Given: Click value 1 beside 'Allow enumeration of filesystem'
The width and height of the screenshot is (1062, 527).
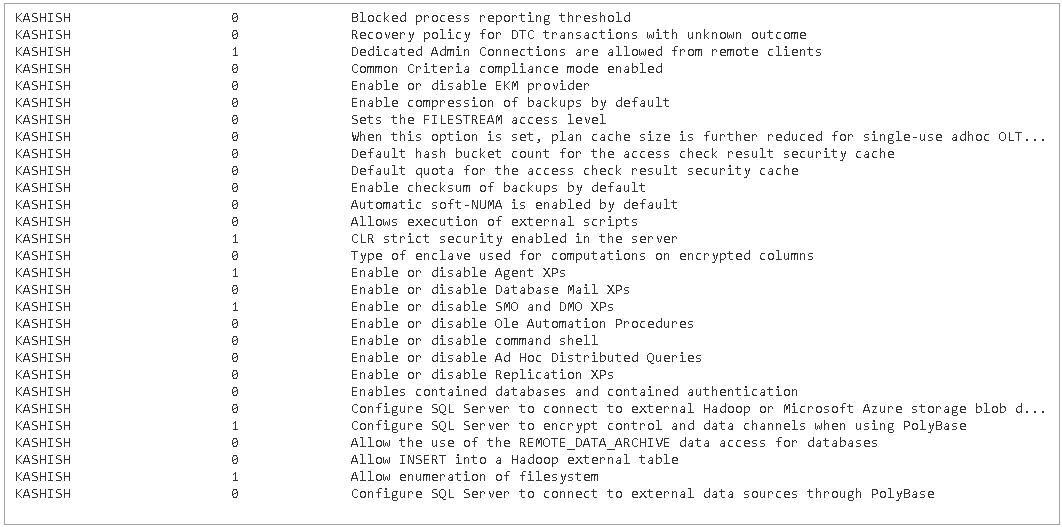Looking at the screenshot, I should pos(234,476).
